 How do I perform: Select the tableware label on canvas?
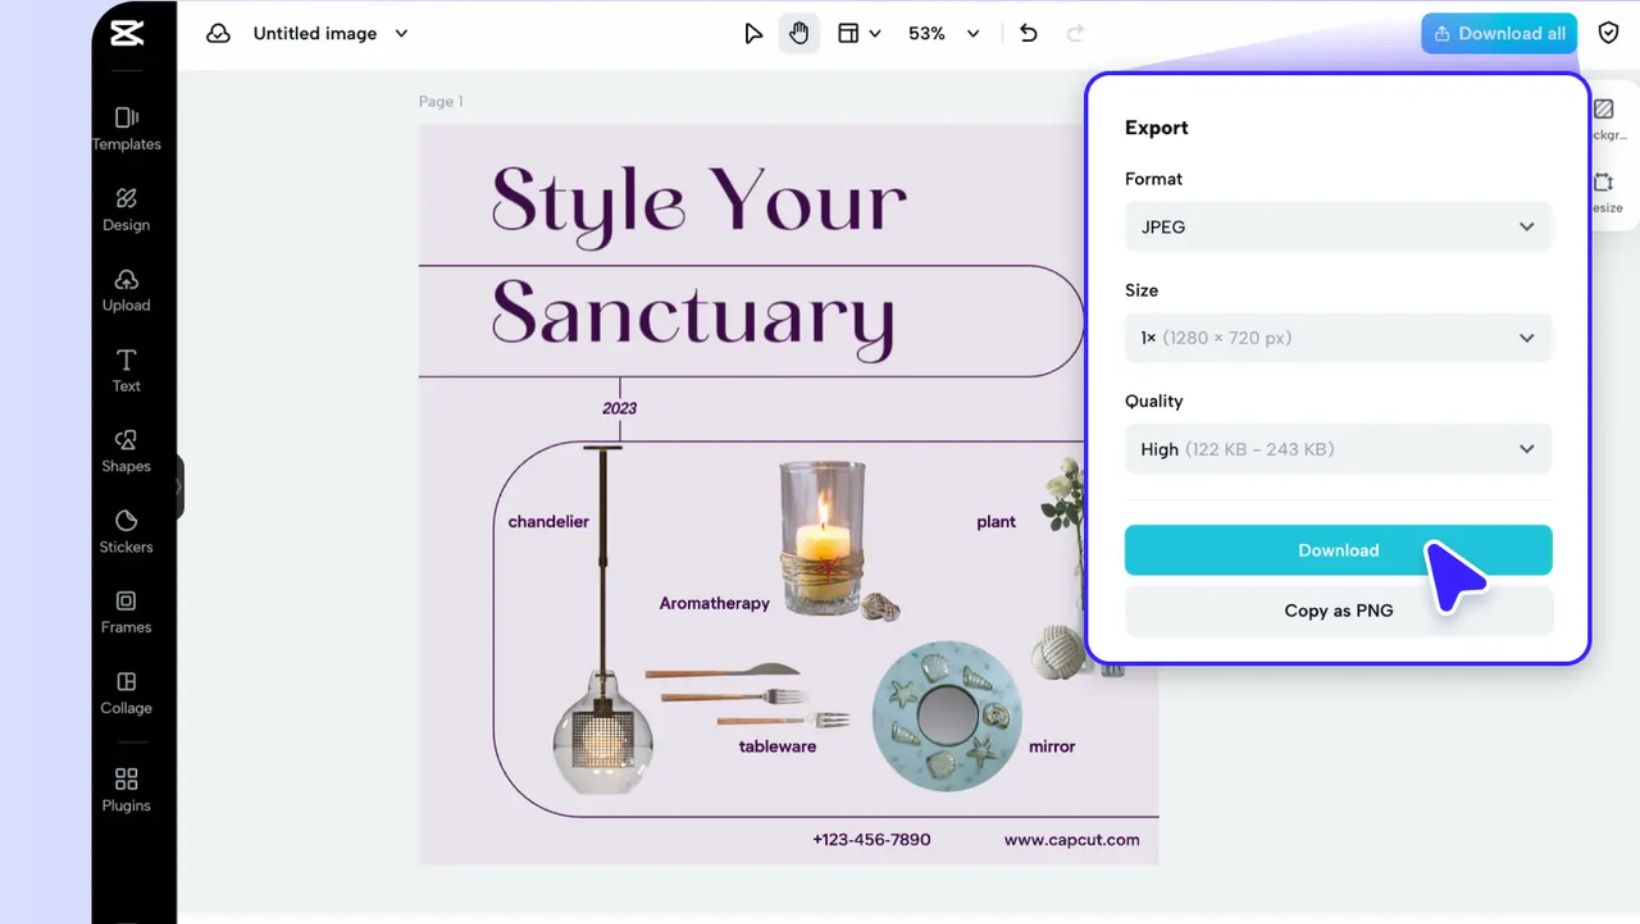777,746
